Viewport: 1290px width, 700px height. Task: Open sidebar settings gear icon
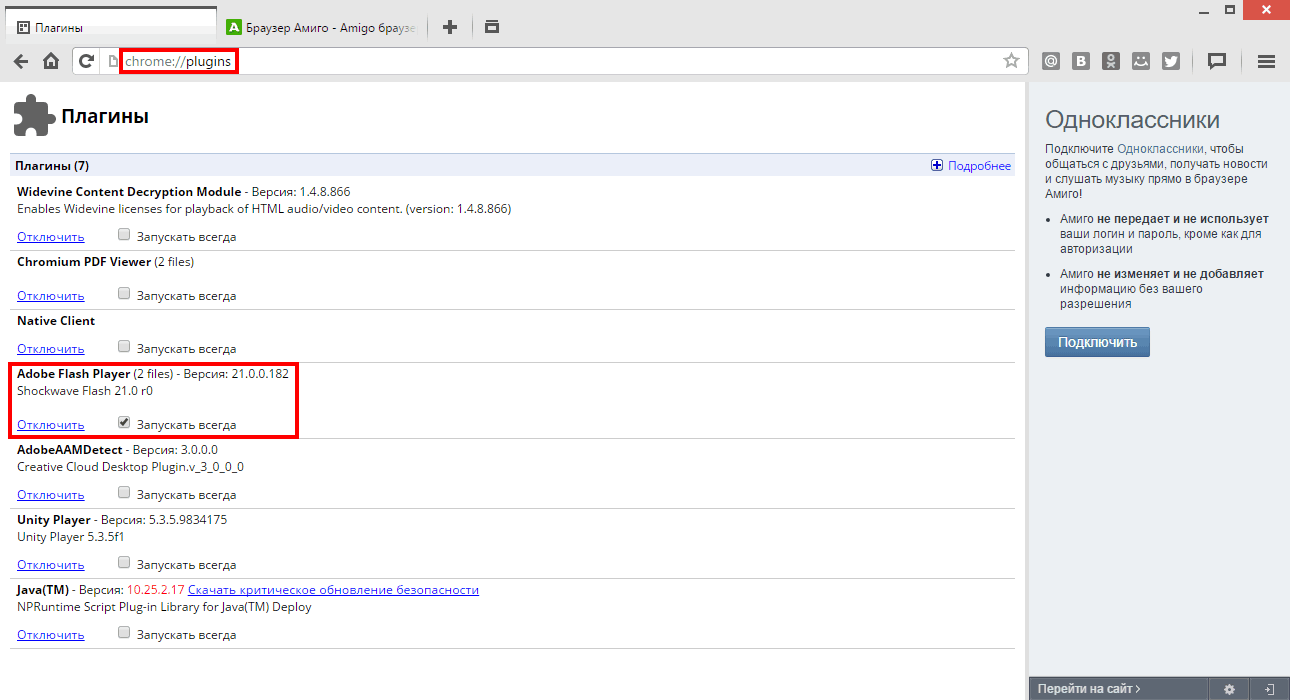pyautogui.click(x=1229, y=689)
